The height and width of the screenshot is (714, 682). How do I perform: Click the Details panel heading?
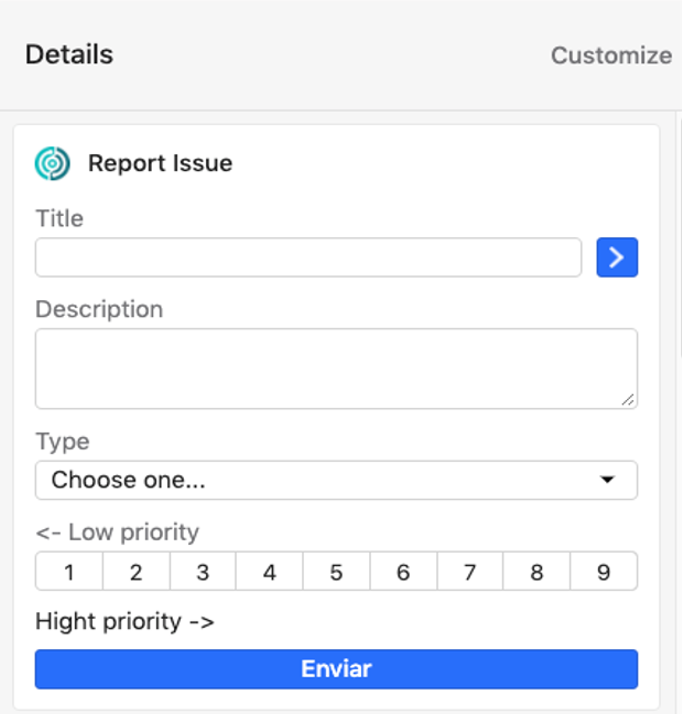[x=69, y=54]
